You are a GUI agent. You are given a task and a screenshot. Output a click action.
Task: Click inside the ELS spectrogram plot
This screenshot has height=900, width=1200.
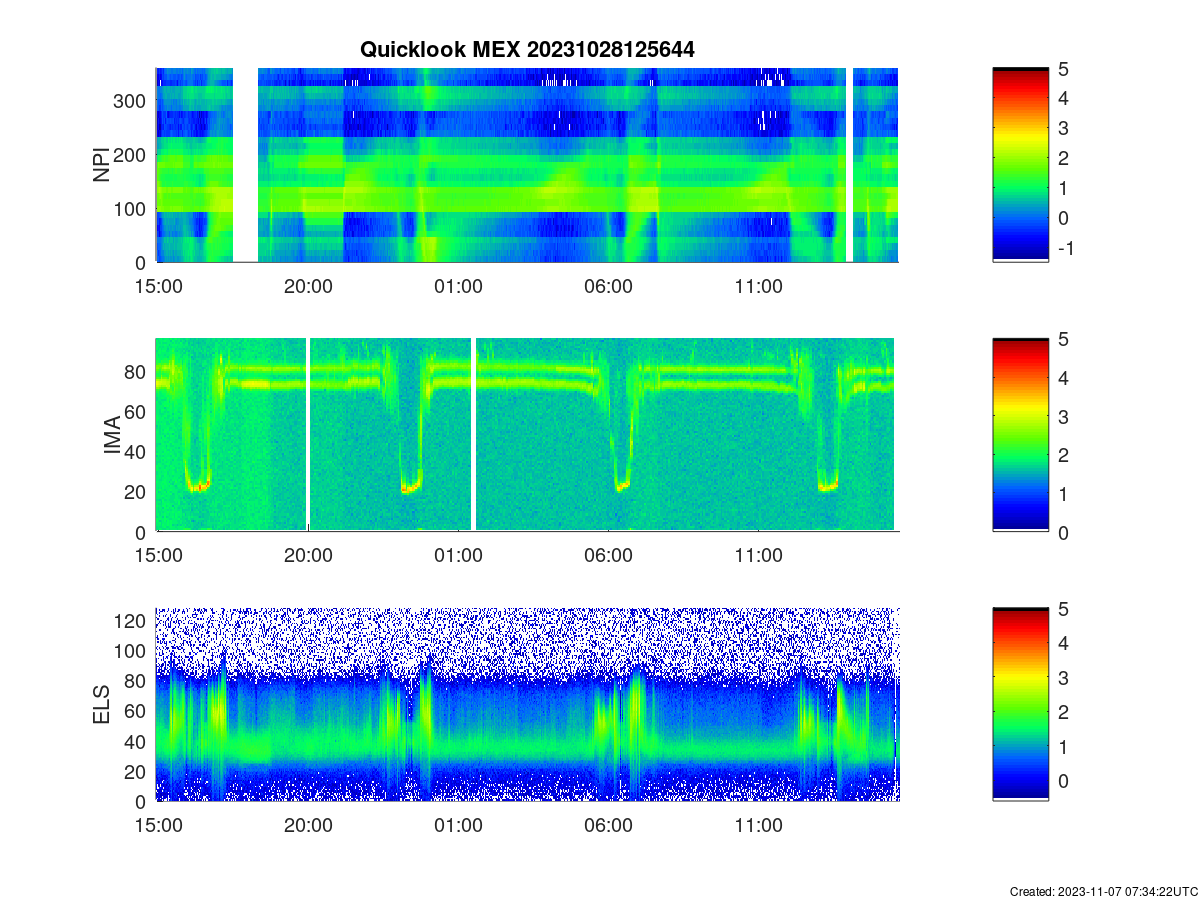(x=527, y=704)
